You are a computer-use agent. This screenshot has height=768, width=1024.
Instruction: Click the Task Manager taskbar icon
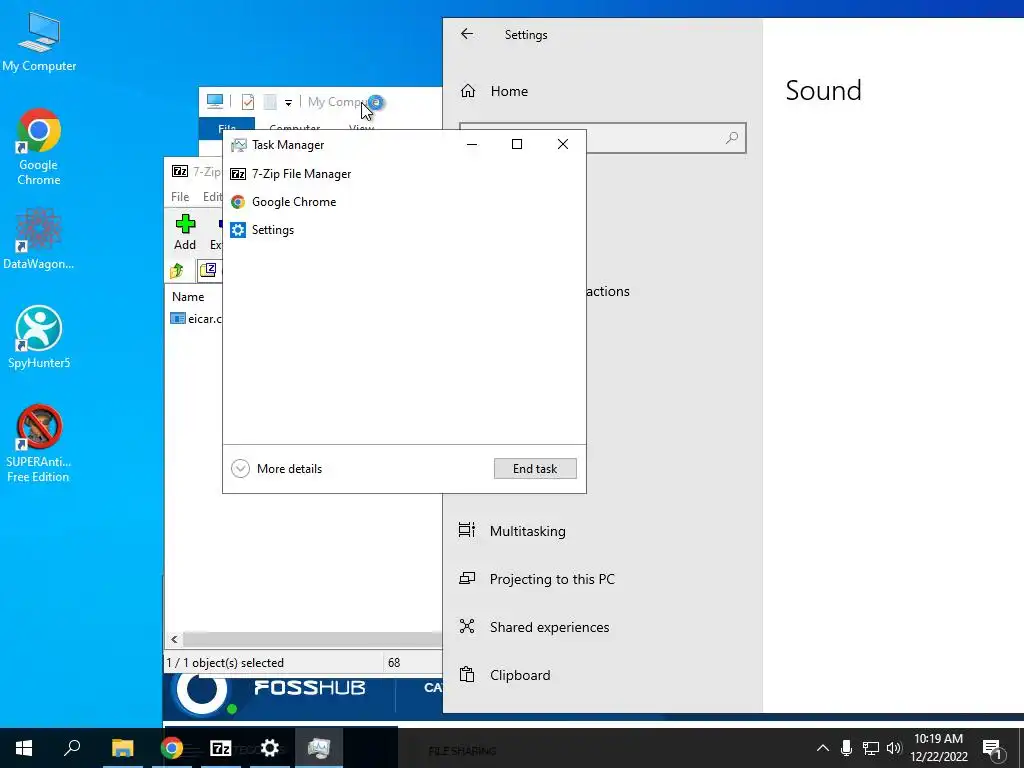[x=319, y=748]
